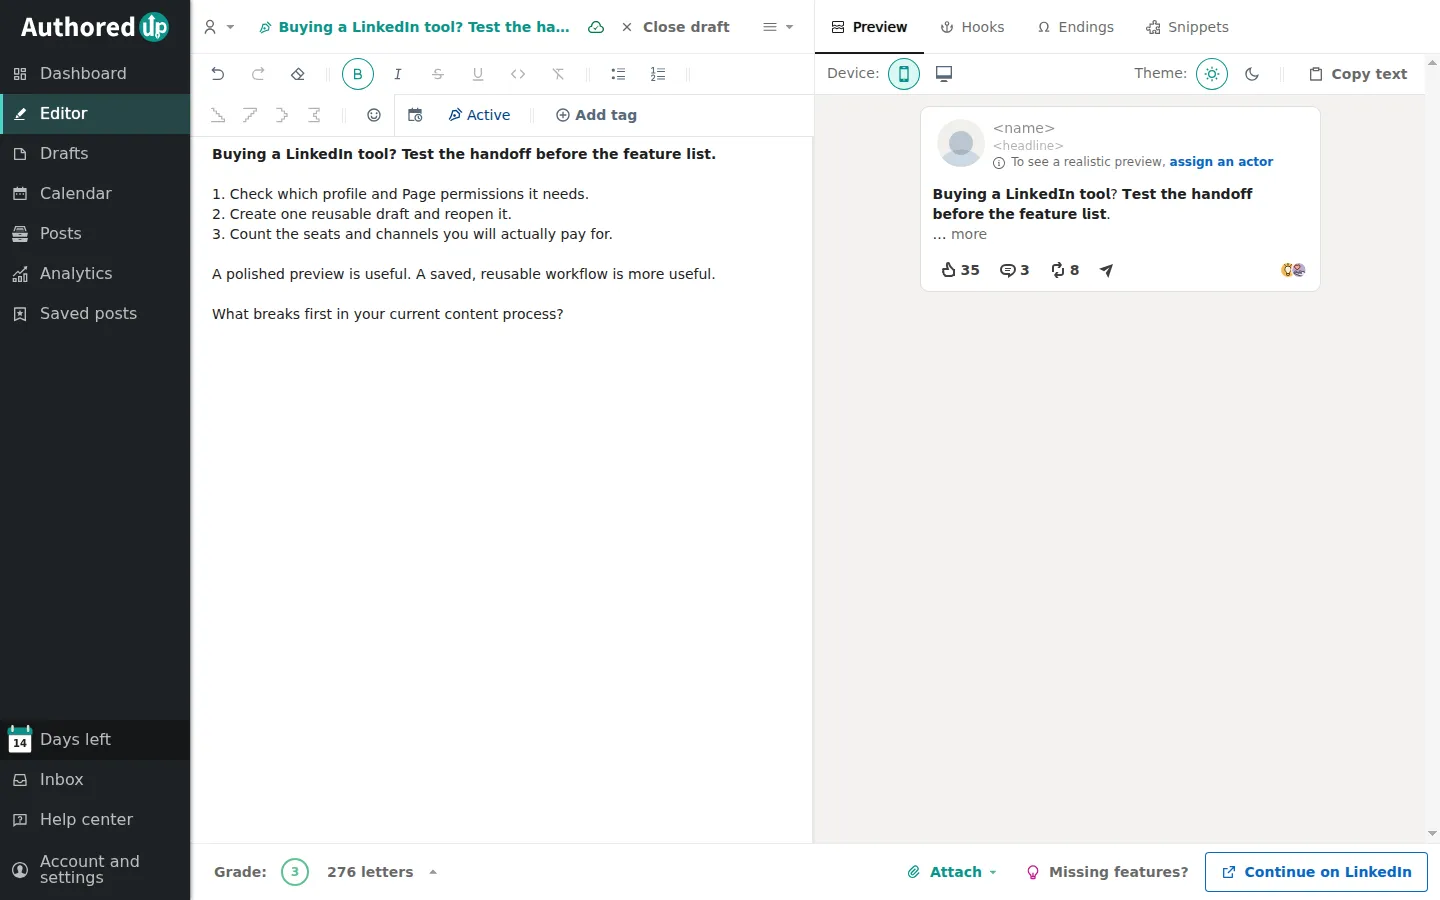The width and height of the screenshot is (1440, 900).
Task: Click the Close draft button
Action: click(x=676, y=27)
